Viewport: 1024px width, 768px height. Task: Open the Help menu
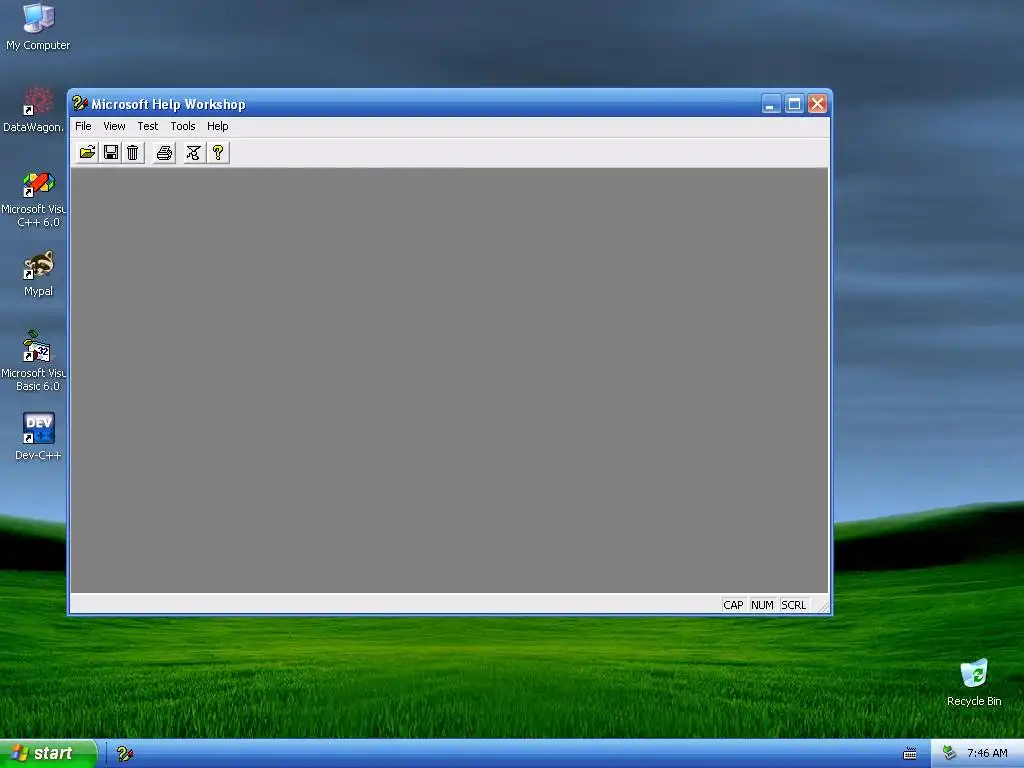click(217, 126)
